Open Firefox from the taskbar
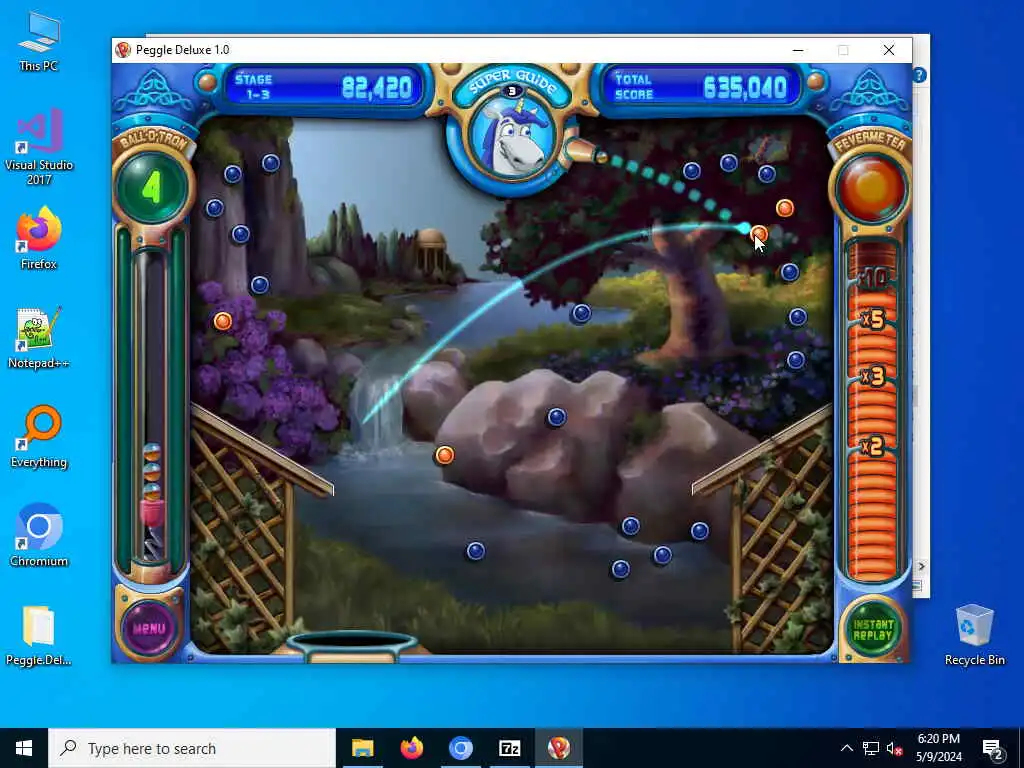 click(x=411, y=748)
